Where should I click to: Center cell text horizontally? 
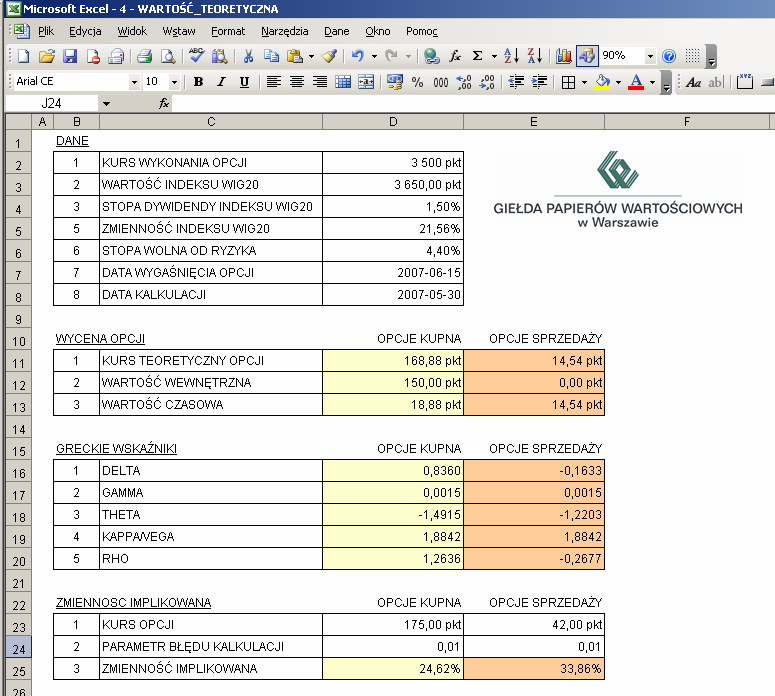297,82
